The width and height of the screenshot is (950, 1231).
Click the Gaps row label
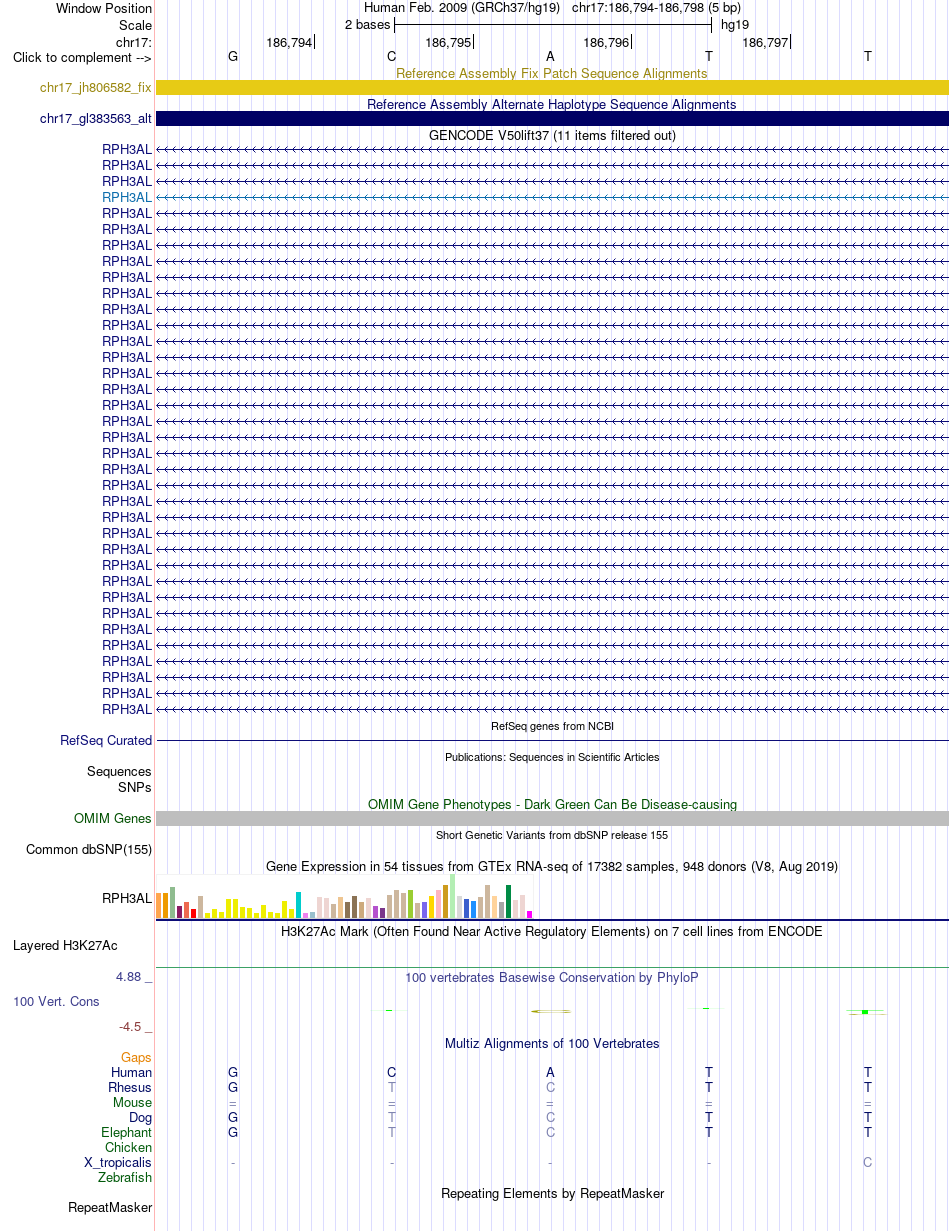(137, 1058)
